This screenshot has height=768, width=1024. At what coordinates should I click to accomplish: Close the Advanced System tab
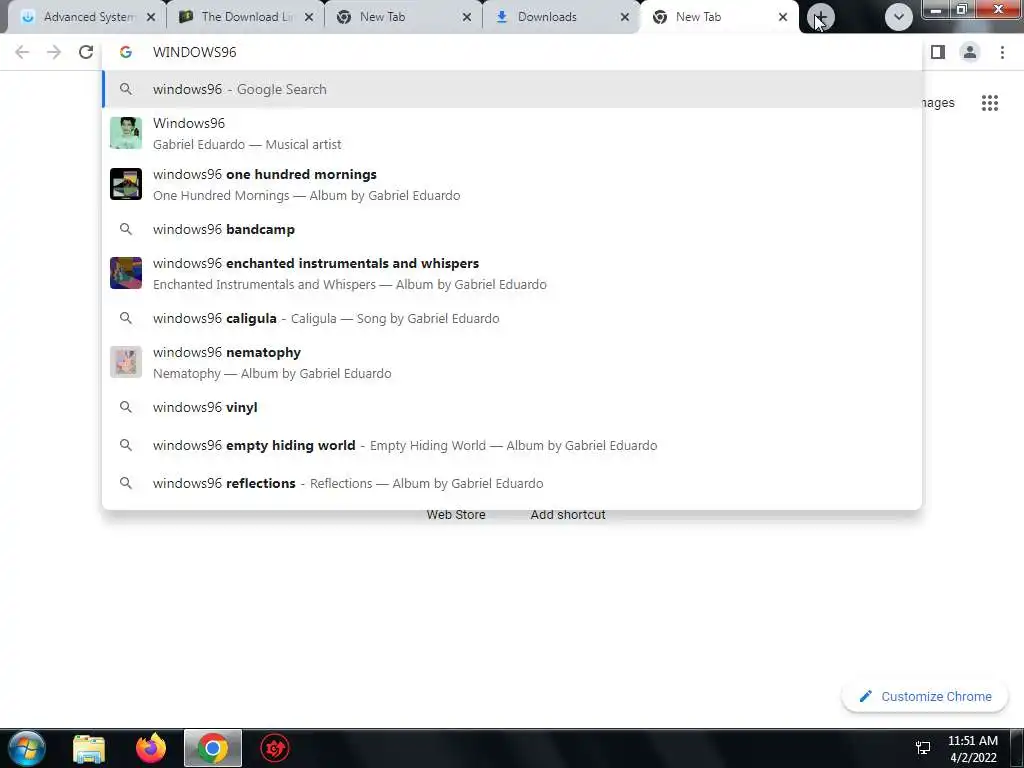(x=151, y=17)
